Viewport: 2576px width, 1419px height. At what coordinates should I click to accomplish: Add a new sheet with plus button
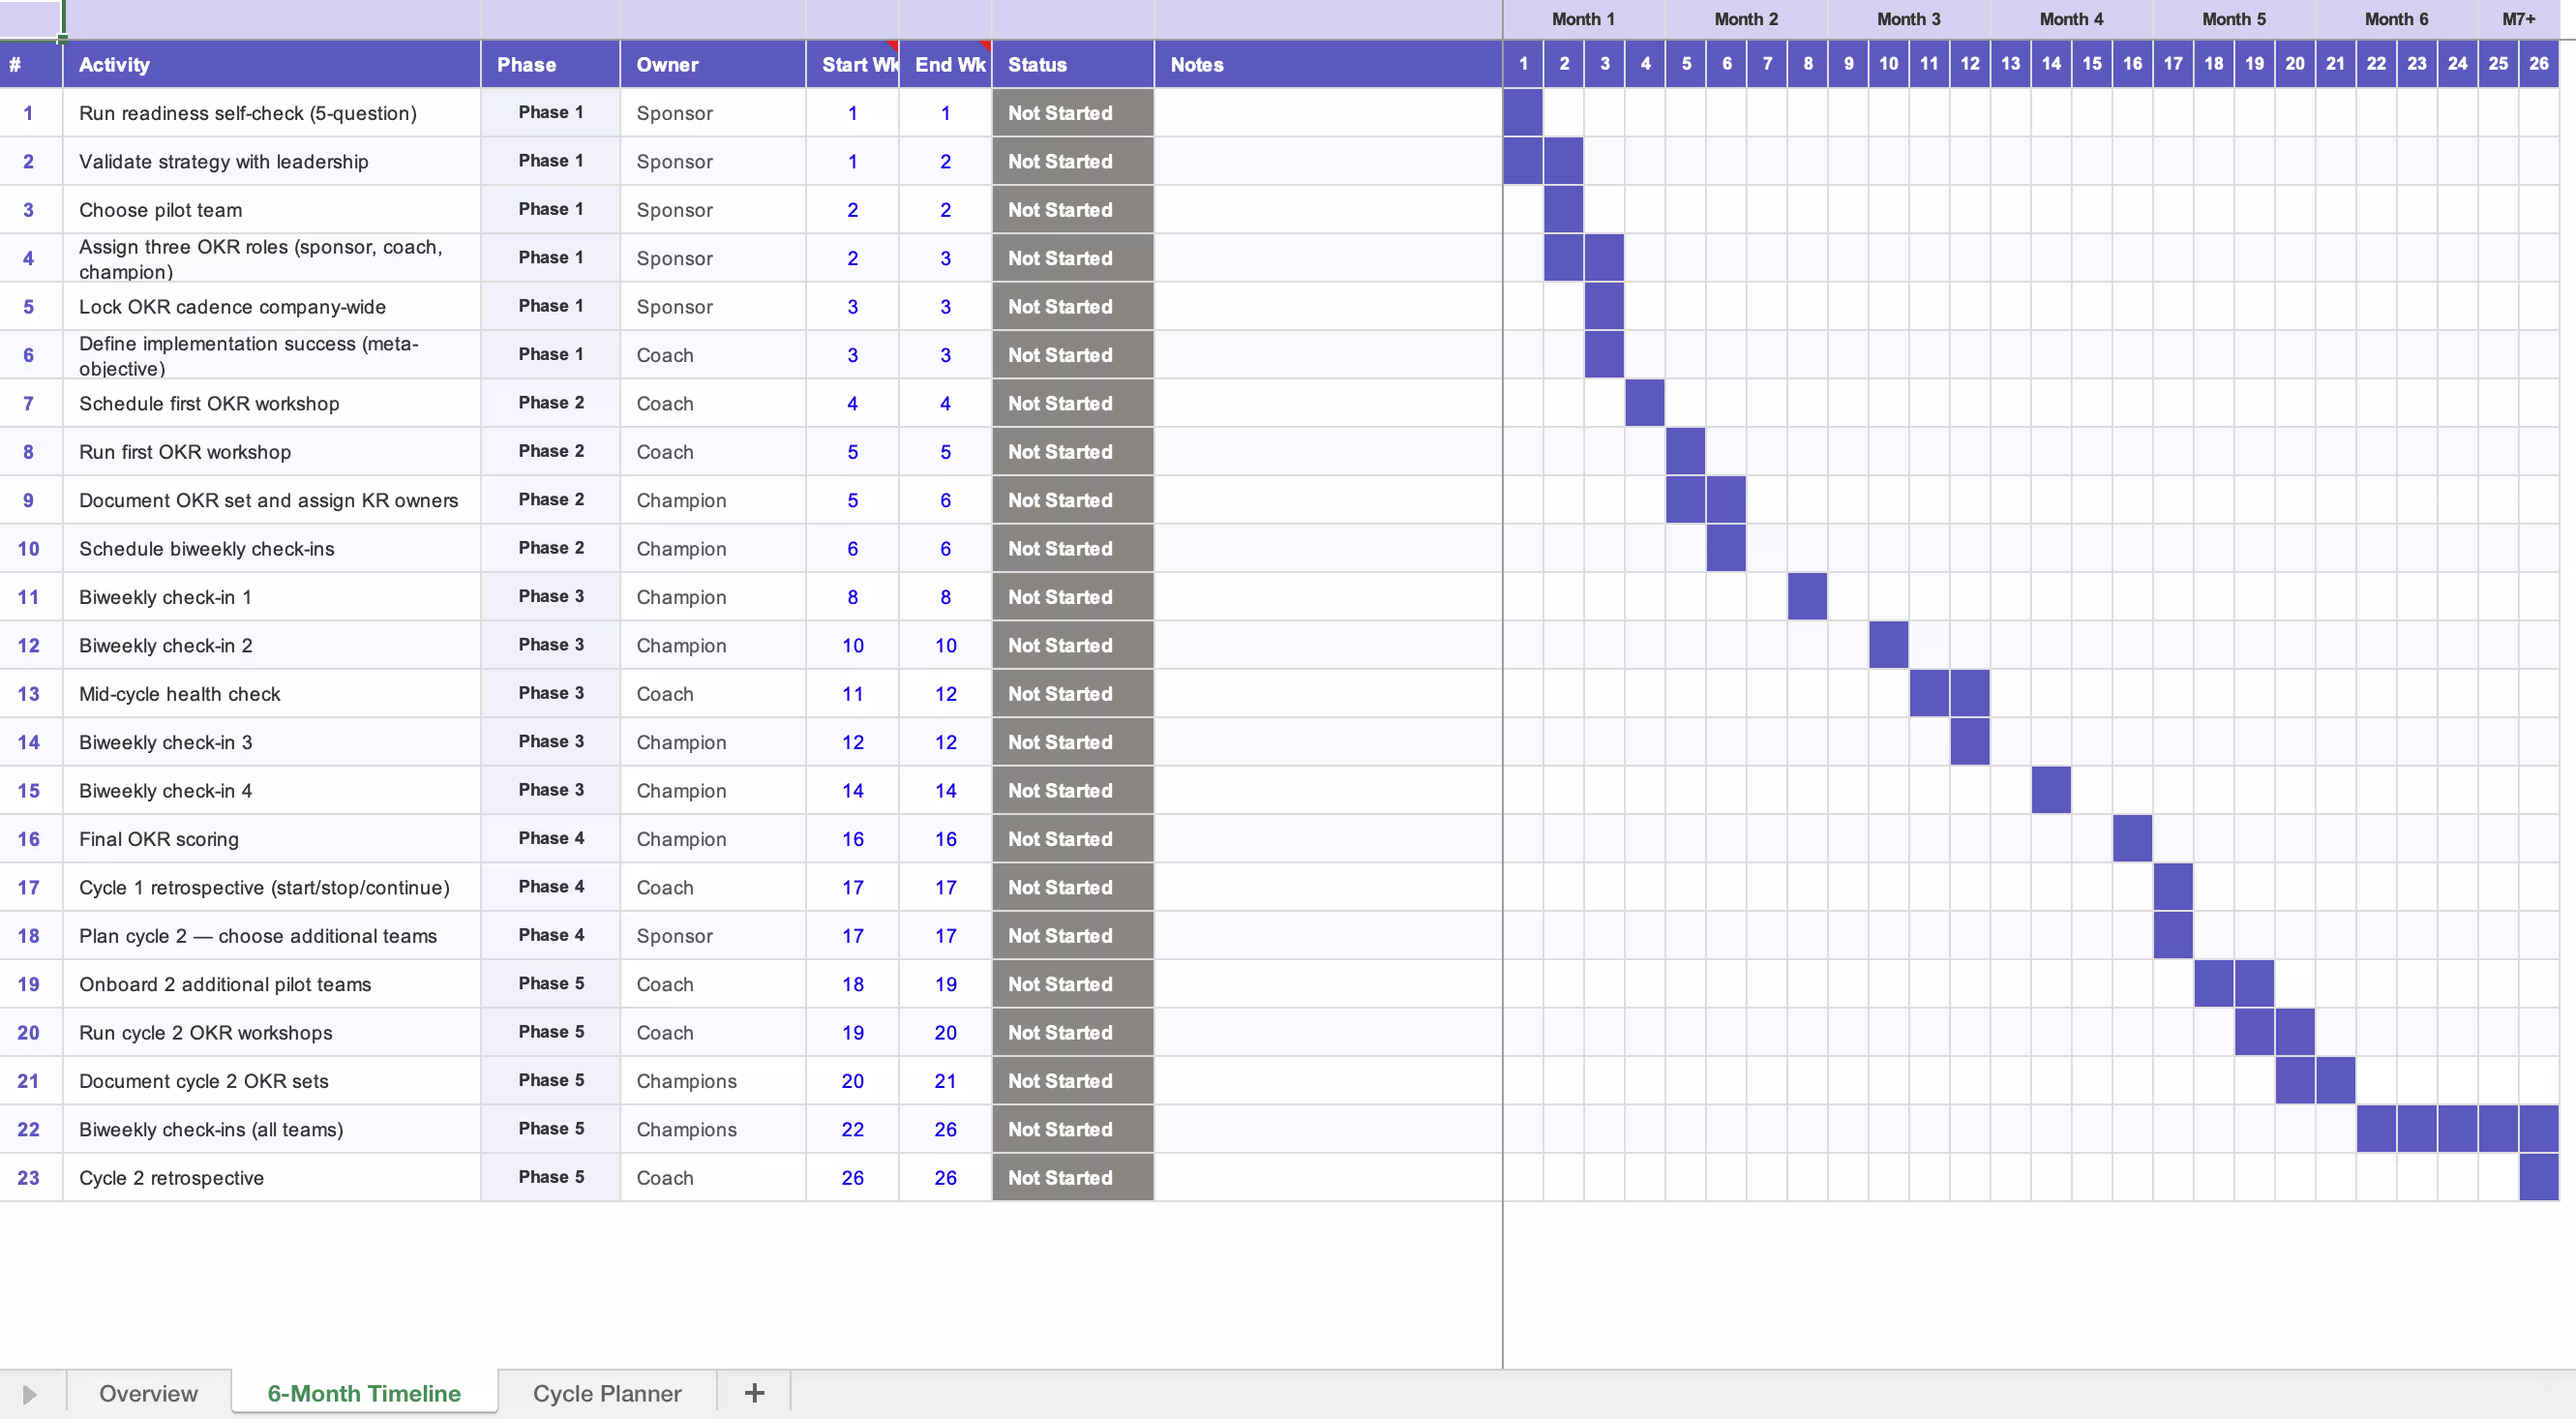[754, 1393]
